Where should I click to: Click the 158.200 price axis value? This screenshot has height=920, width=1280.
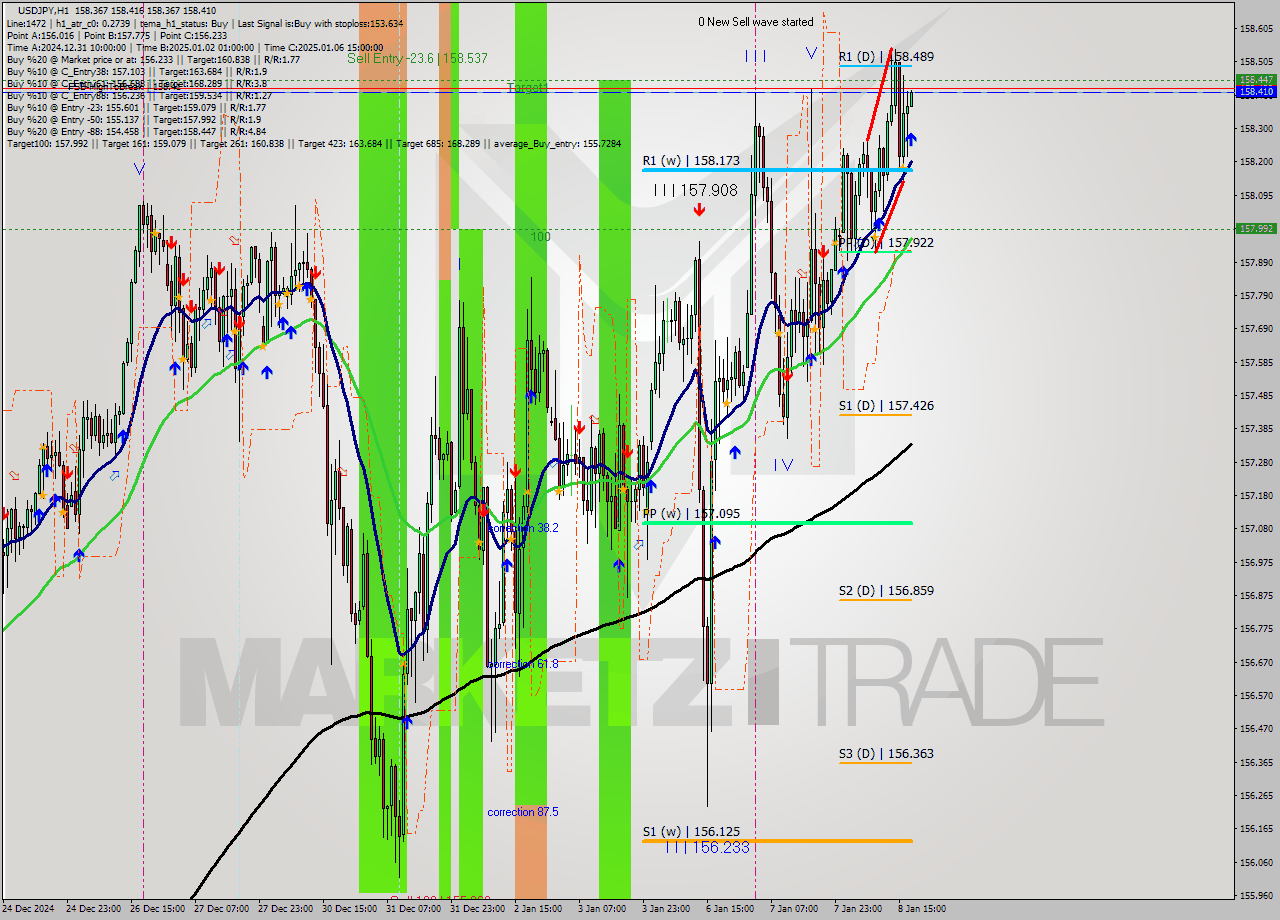pyautogui.click(x=1256, y=161)
